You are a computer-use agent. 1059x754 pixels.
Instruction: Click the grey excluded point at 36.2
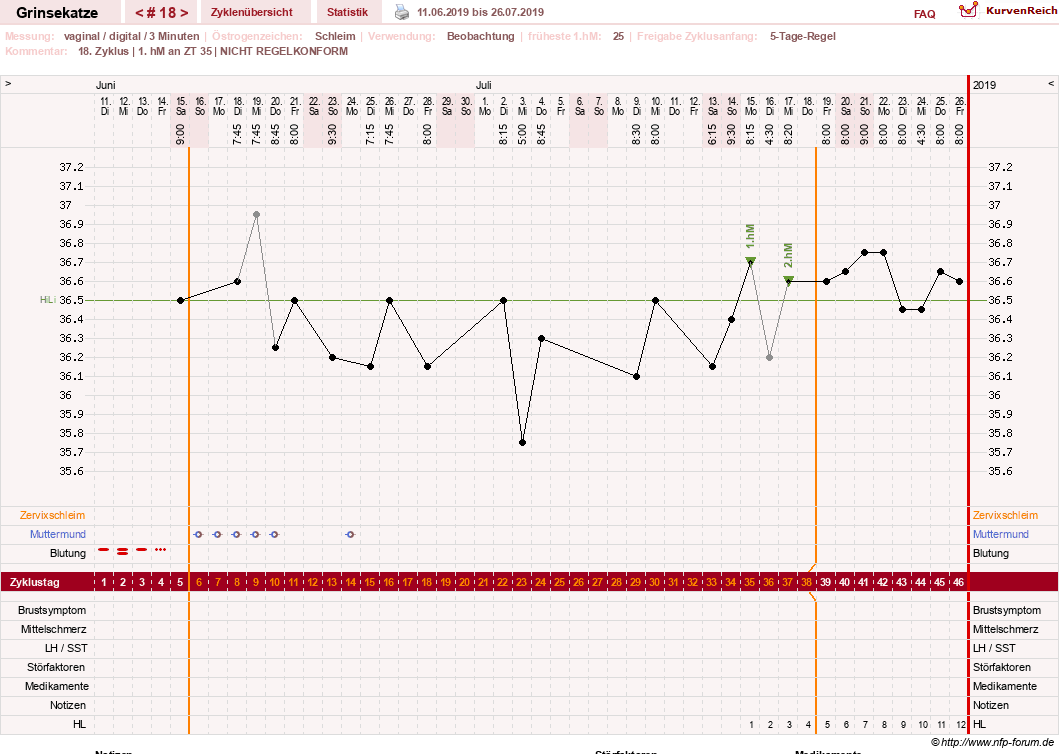point(769,357)
